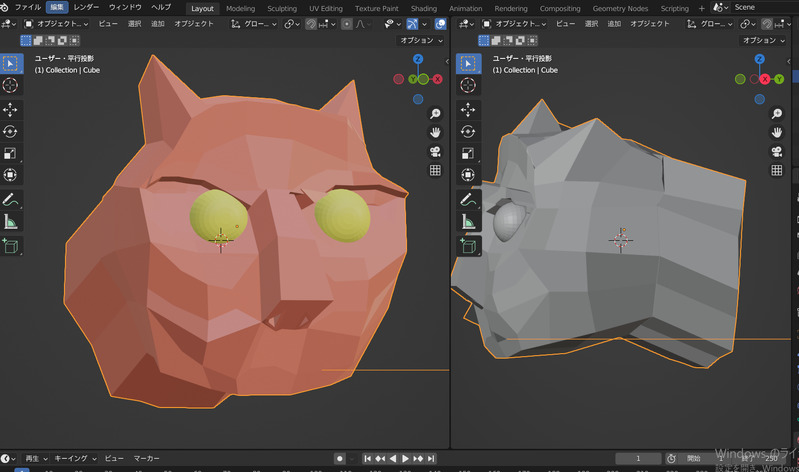Select the Move tool in left viewport
Image resolution: width=799 pixels, height=472 pixels.
click(x=10, y=109)
